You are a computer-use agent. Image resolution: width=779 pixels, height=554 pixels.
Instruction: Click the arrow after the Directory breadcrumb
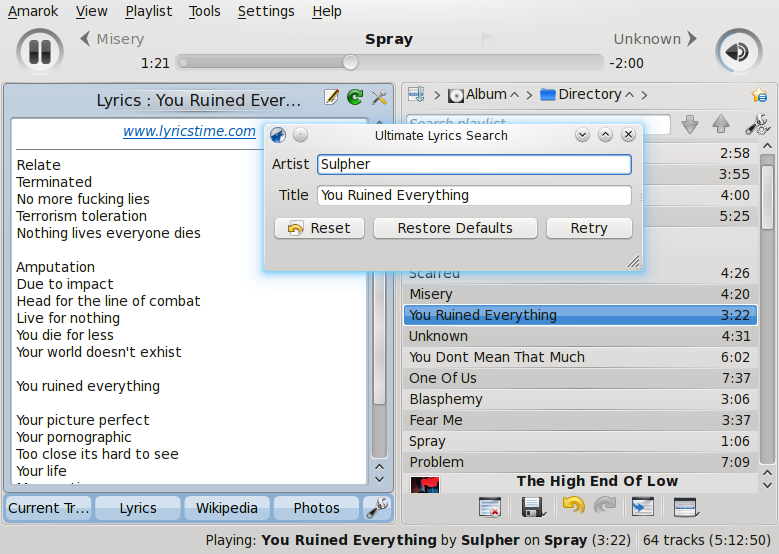644,95
